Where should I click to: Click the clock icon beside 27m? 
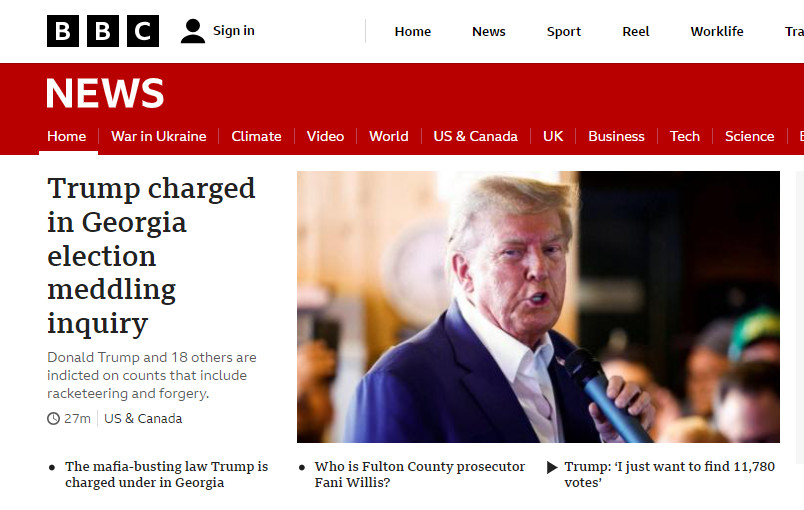(x=53, y=419)
